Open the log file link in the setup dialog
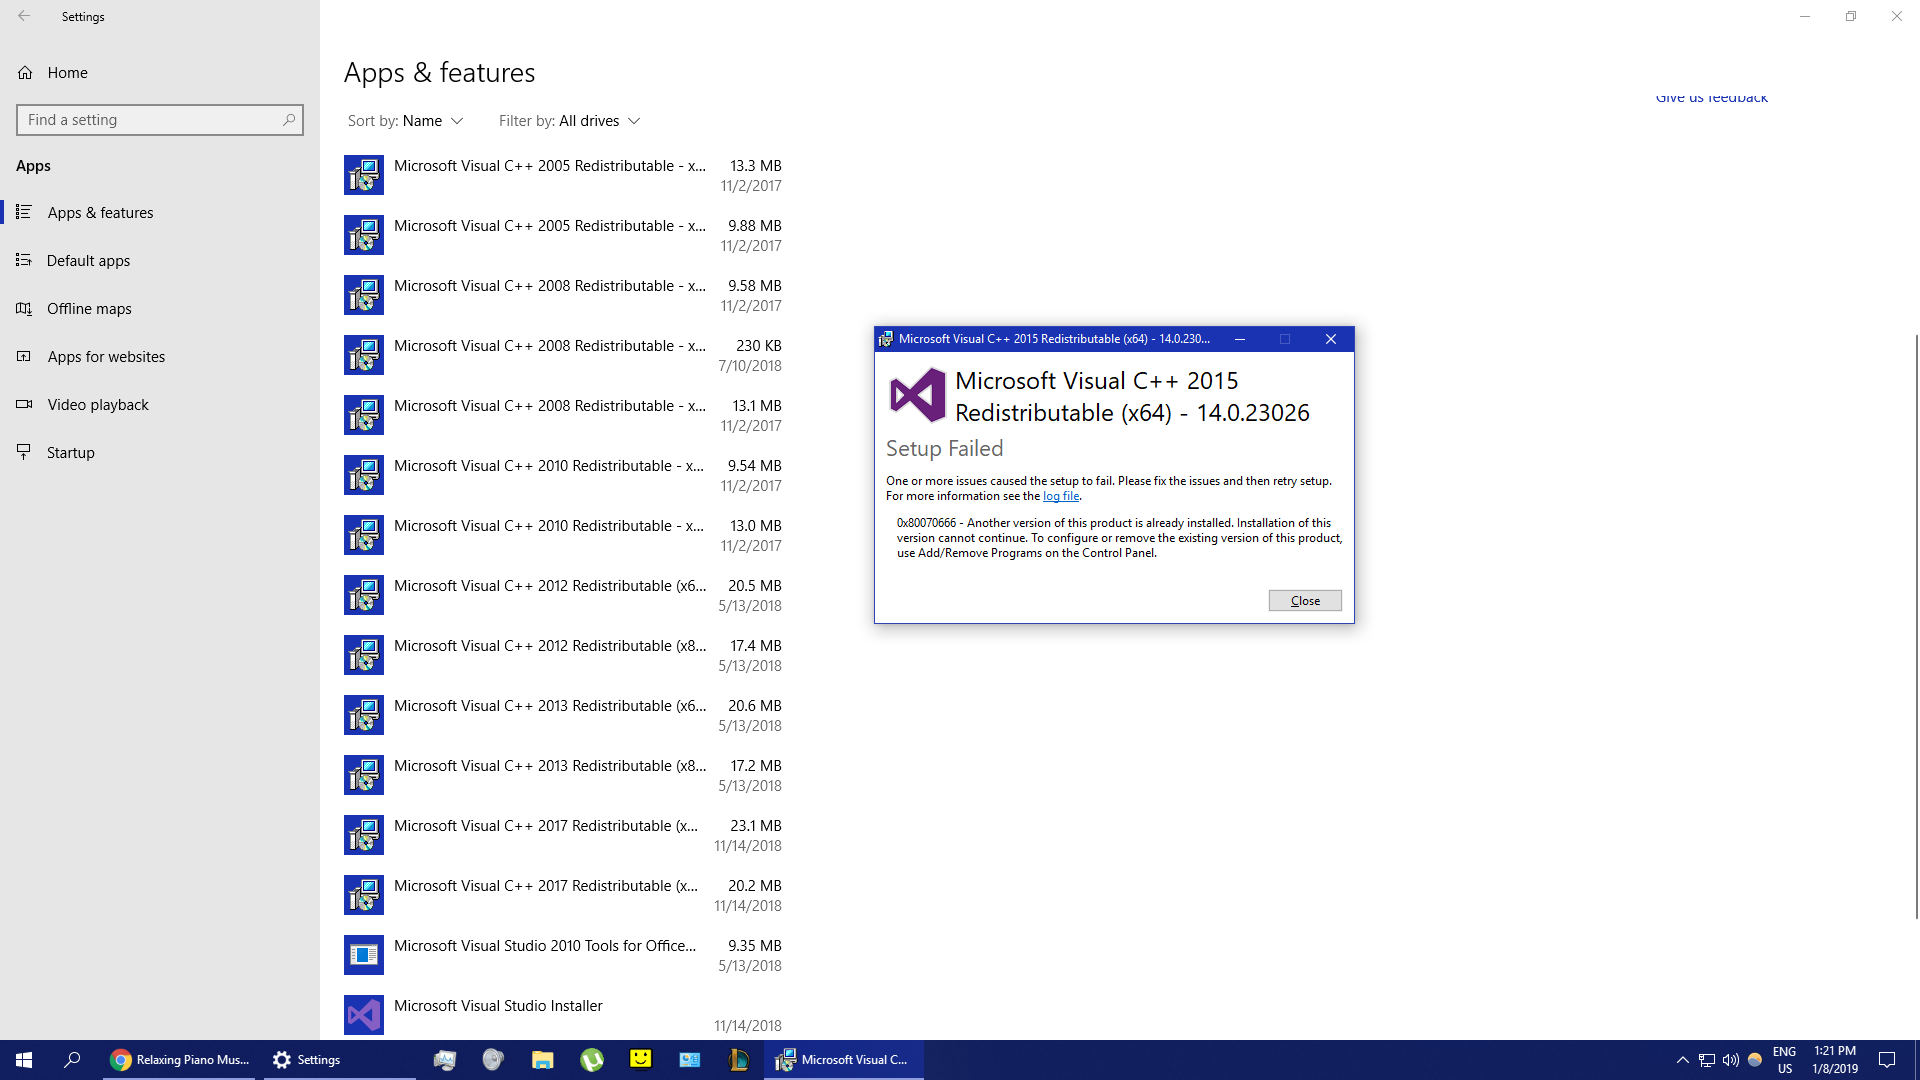This screenshot has height=1080, width=1920. click(1061, 496)
